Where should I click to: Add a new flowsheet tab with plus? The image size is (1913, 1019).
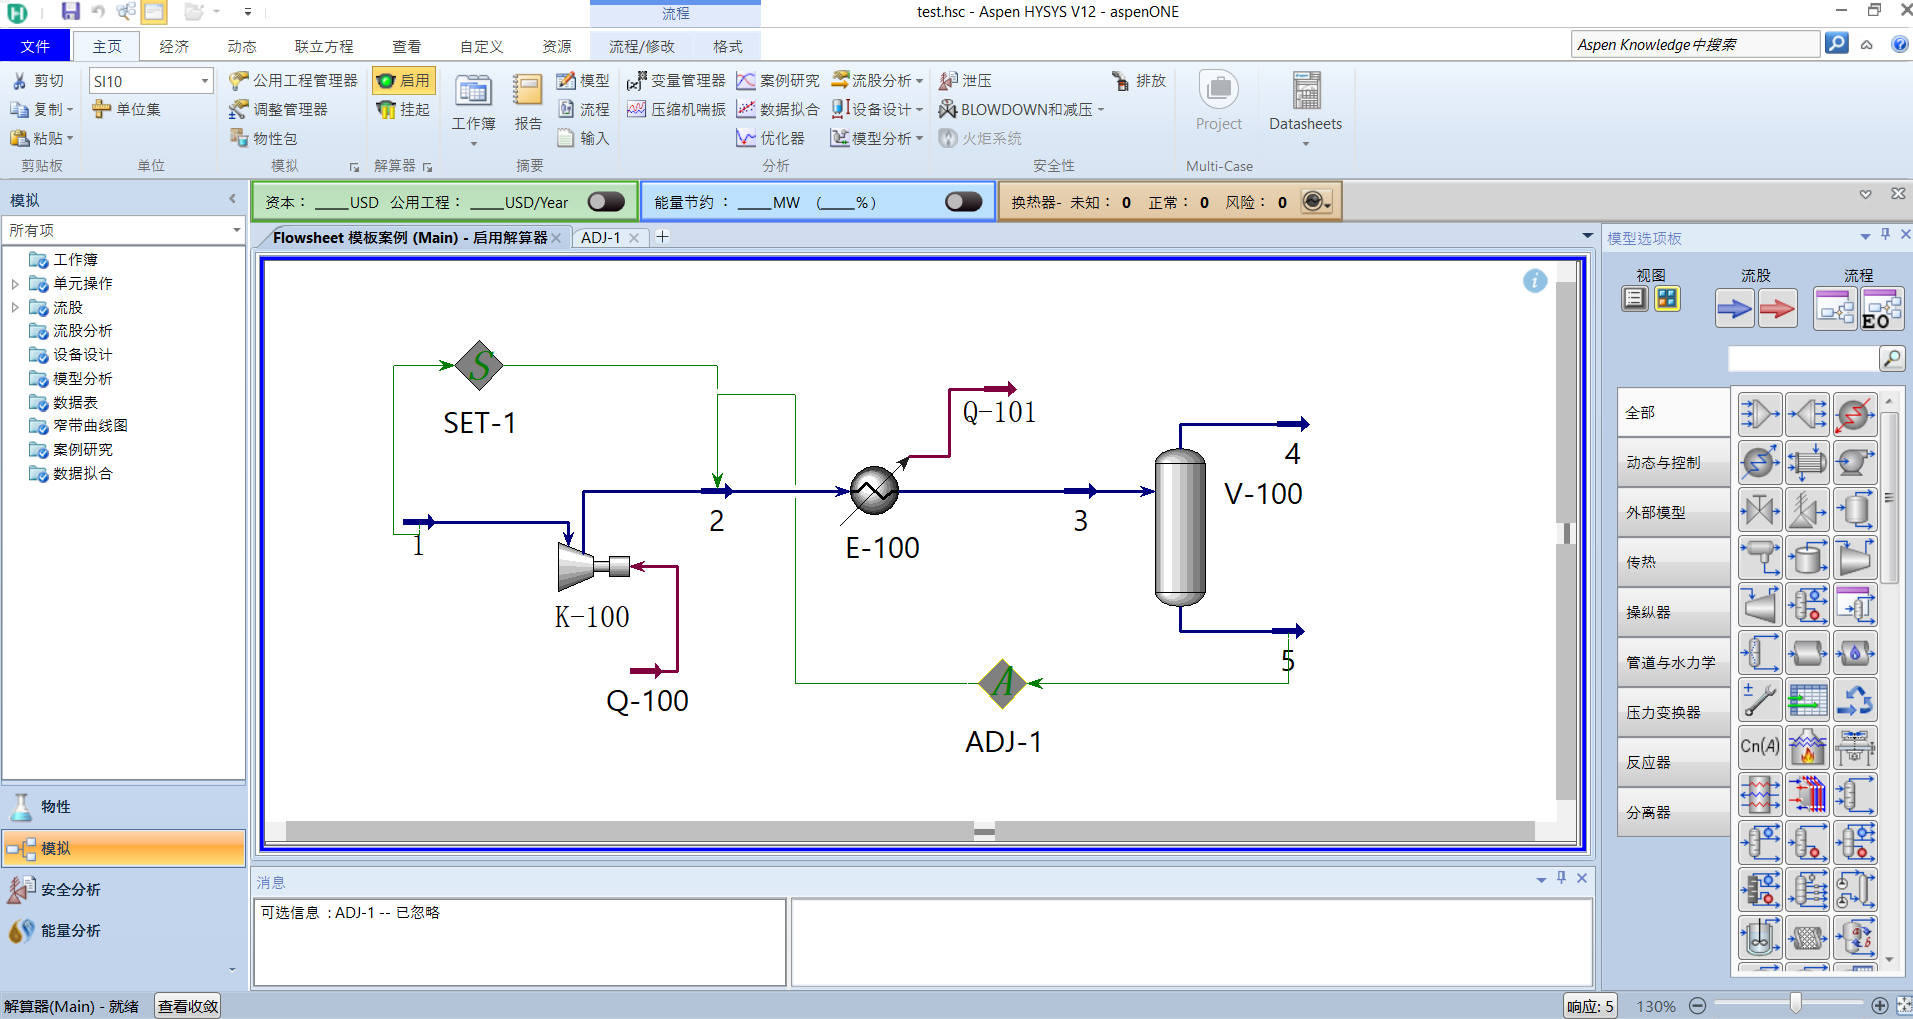[x=662, y=237]
